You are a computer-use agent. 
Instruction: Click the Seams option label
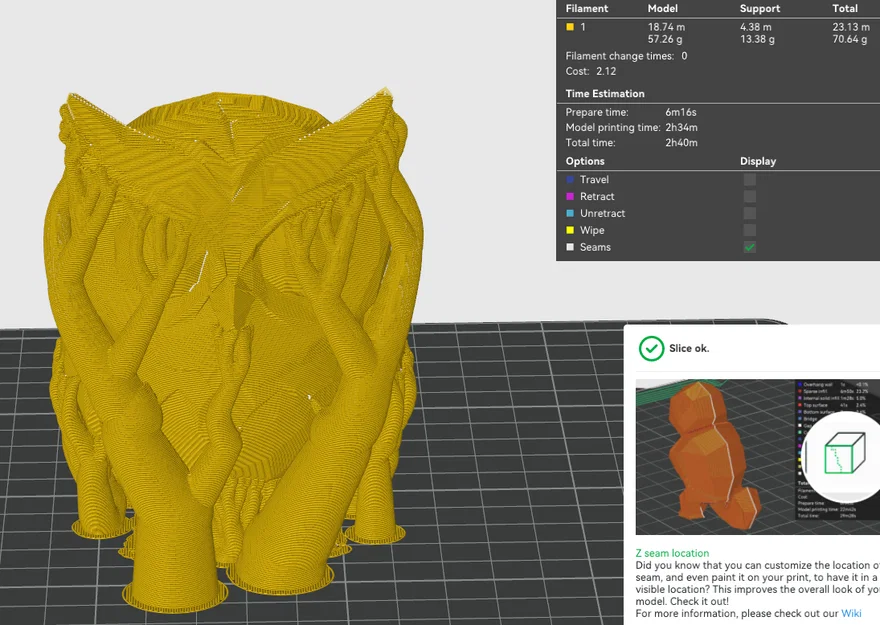click(595, 247)
